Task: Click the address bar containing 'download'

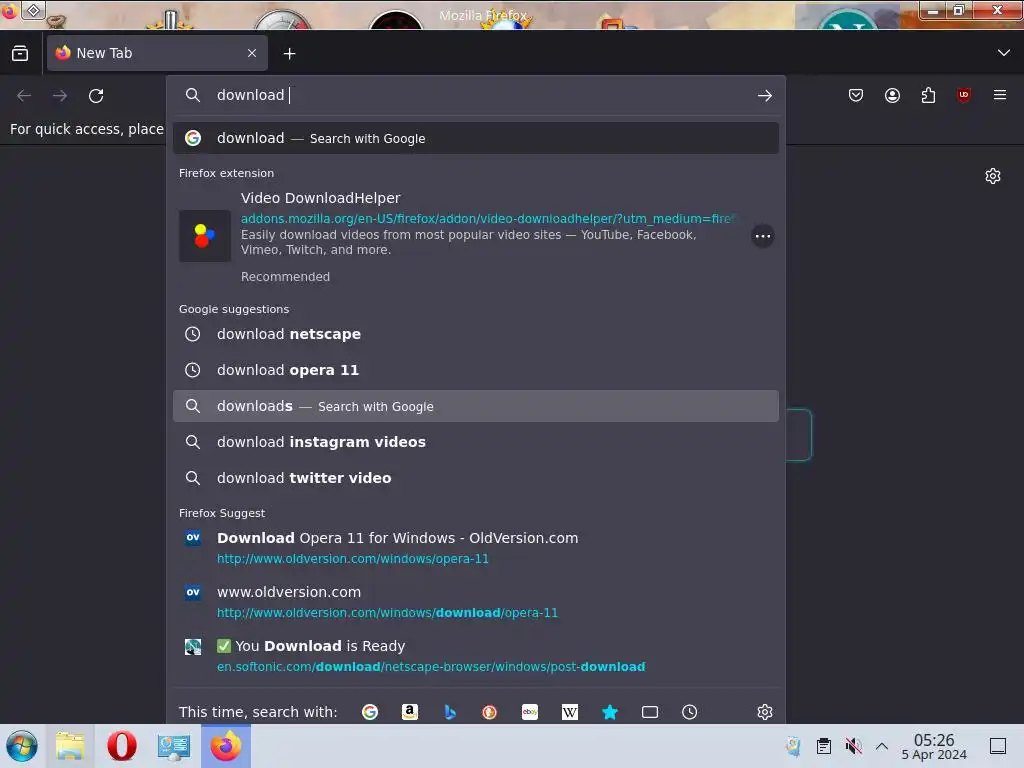Action: (x=475, y=95)
